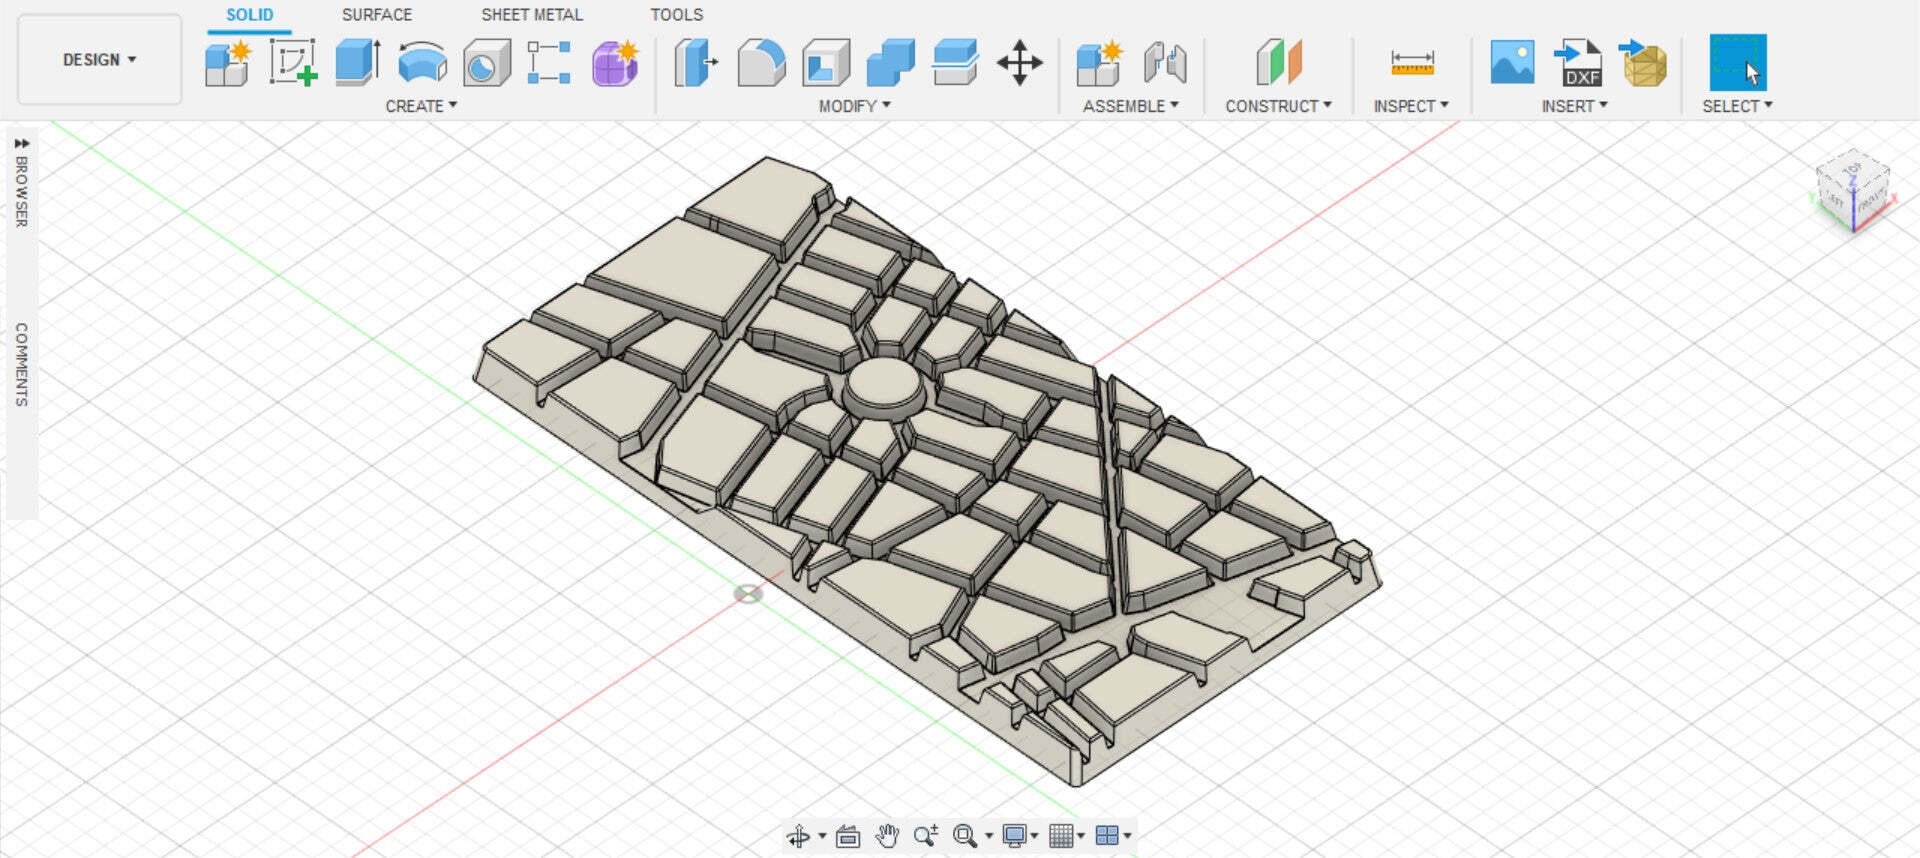Viewport: 1920px width, 858px height.
Task: Select the Offset Face tool
Action: (x=955, y=63)
